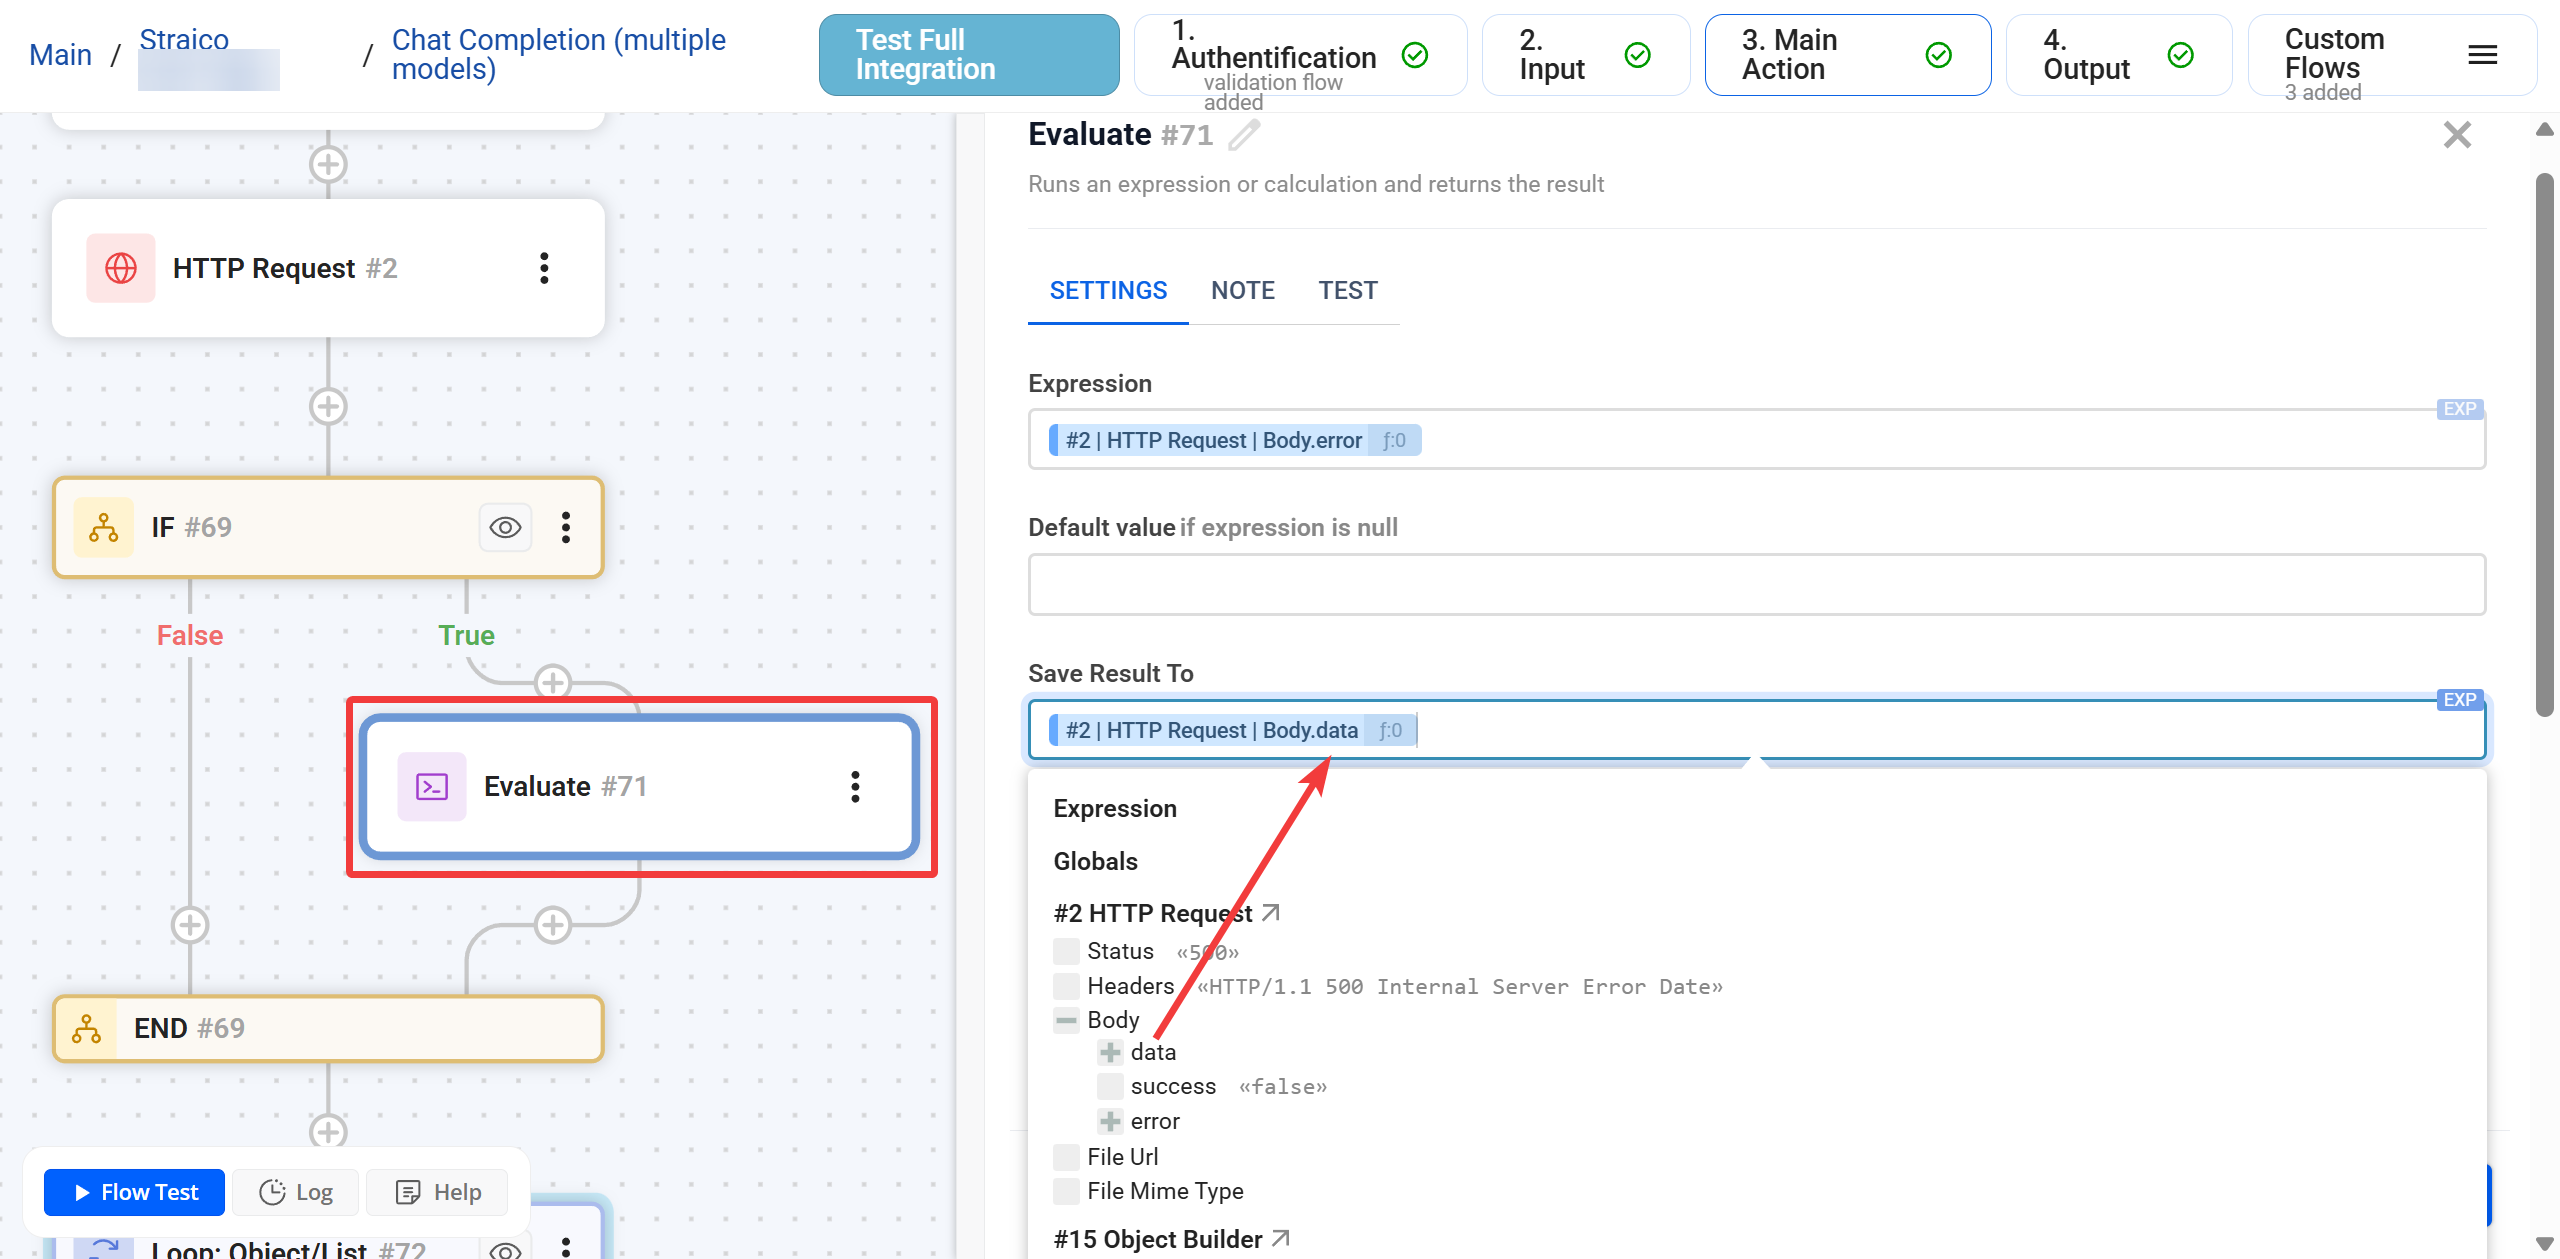Click the plus connector above the IF node

click(x=327, y=406)
